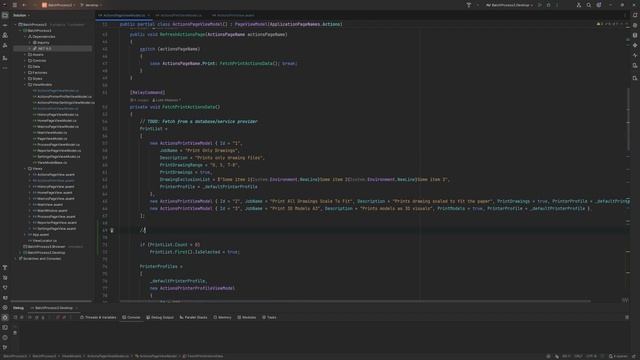Open the Tasks debug tab
This screenshot has width=640, height=360.
tap(269, 317)
